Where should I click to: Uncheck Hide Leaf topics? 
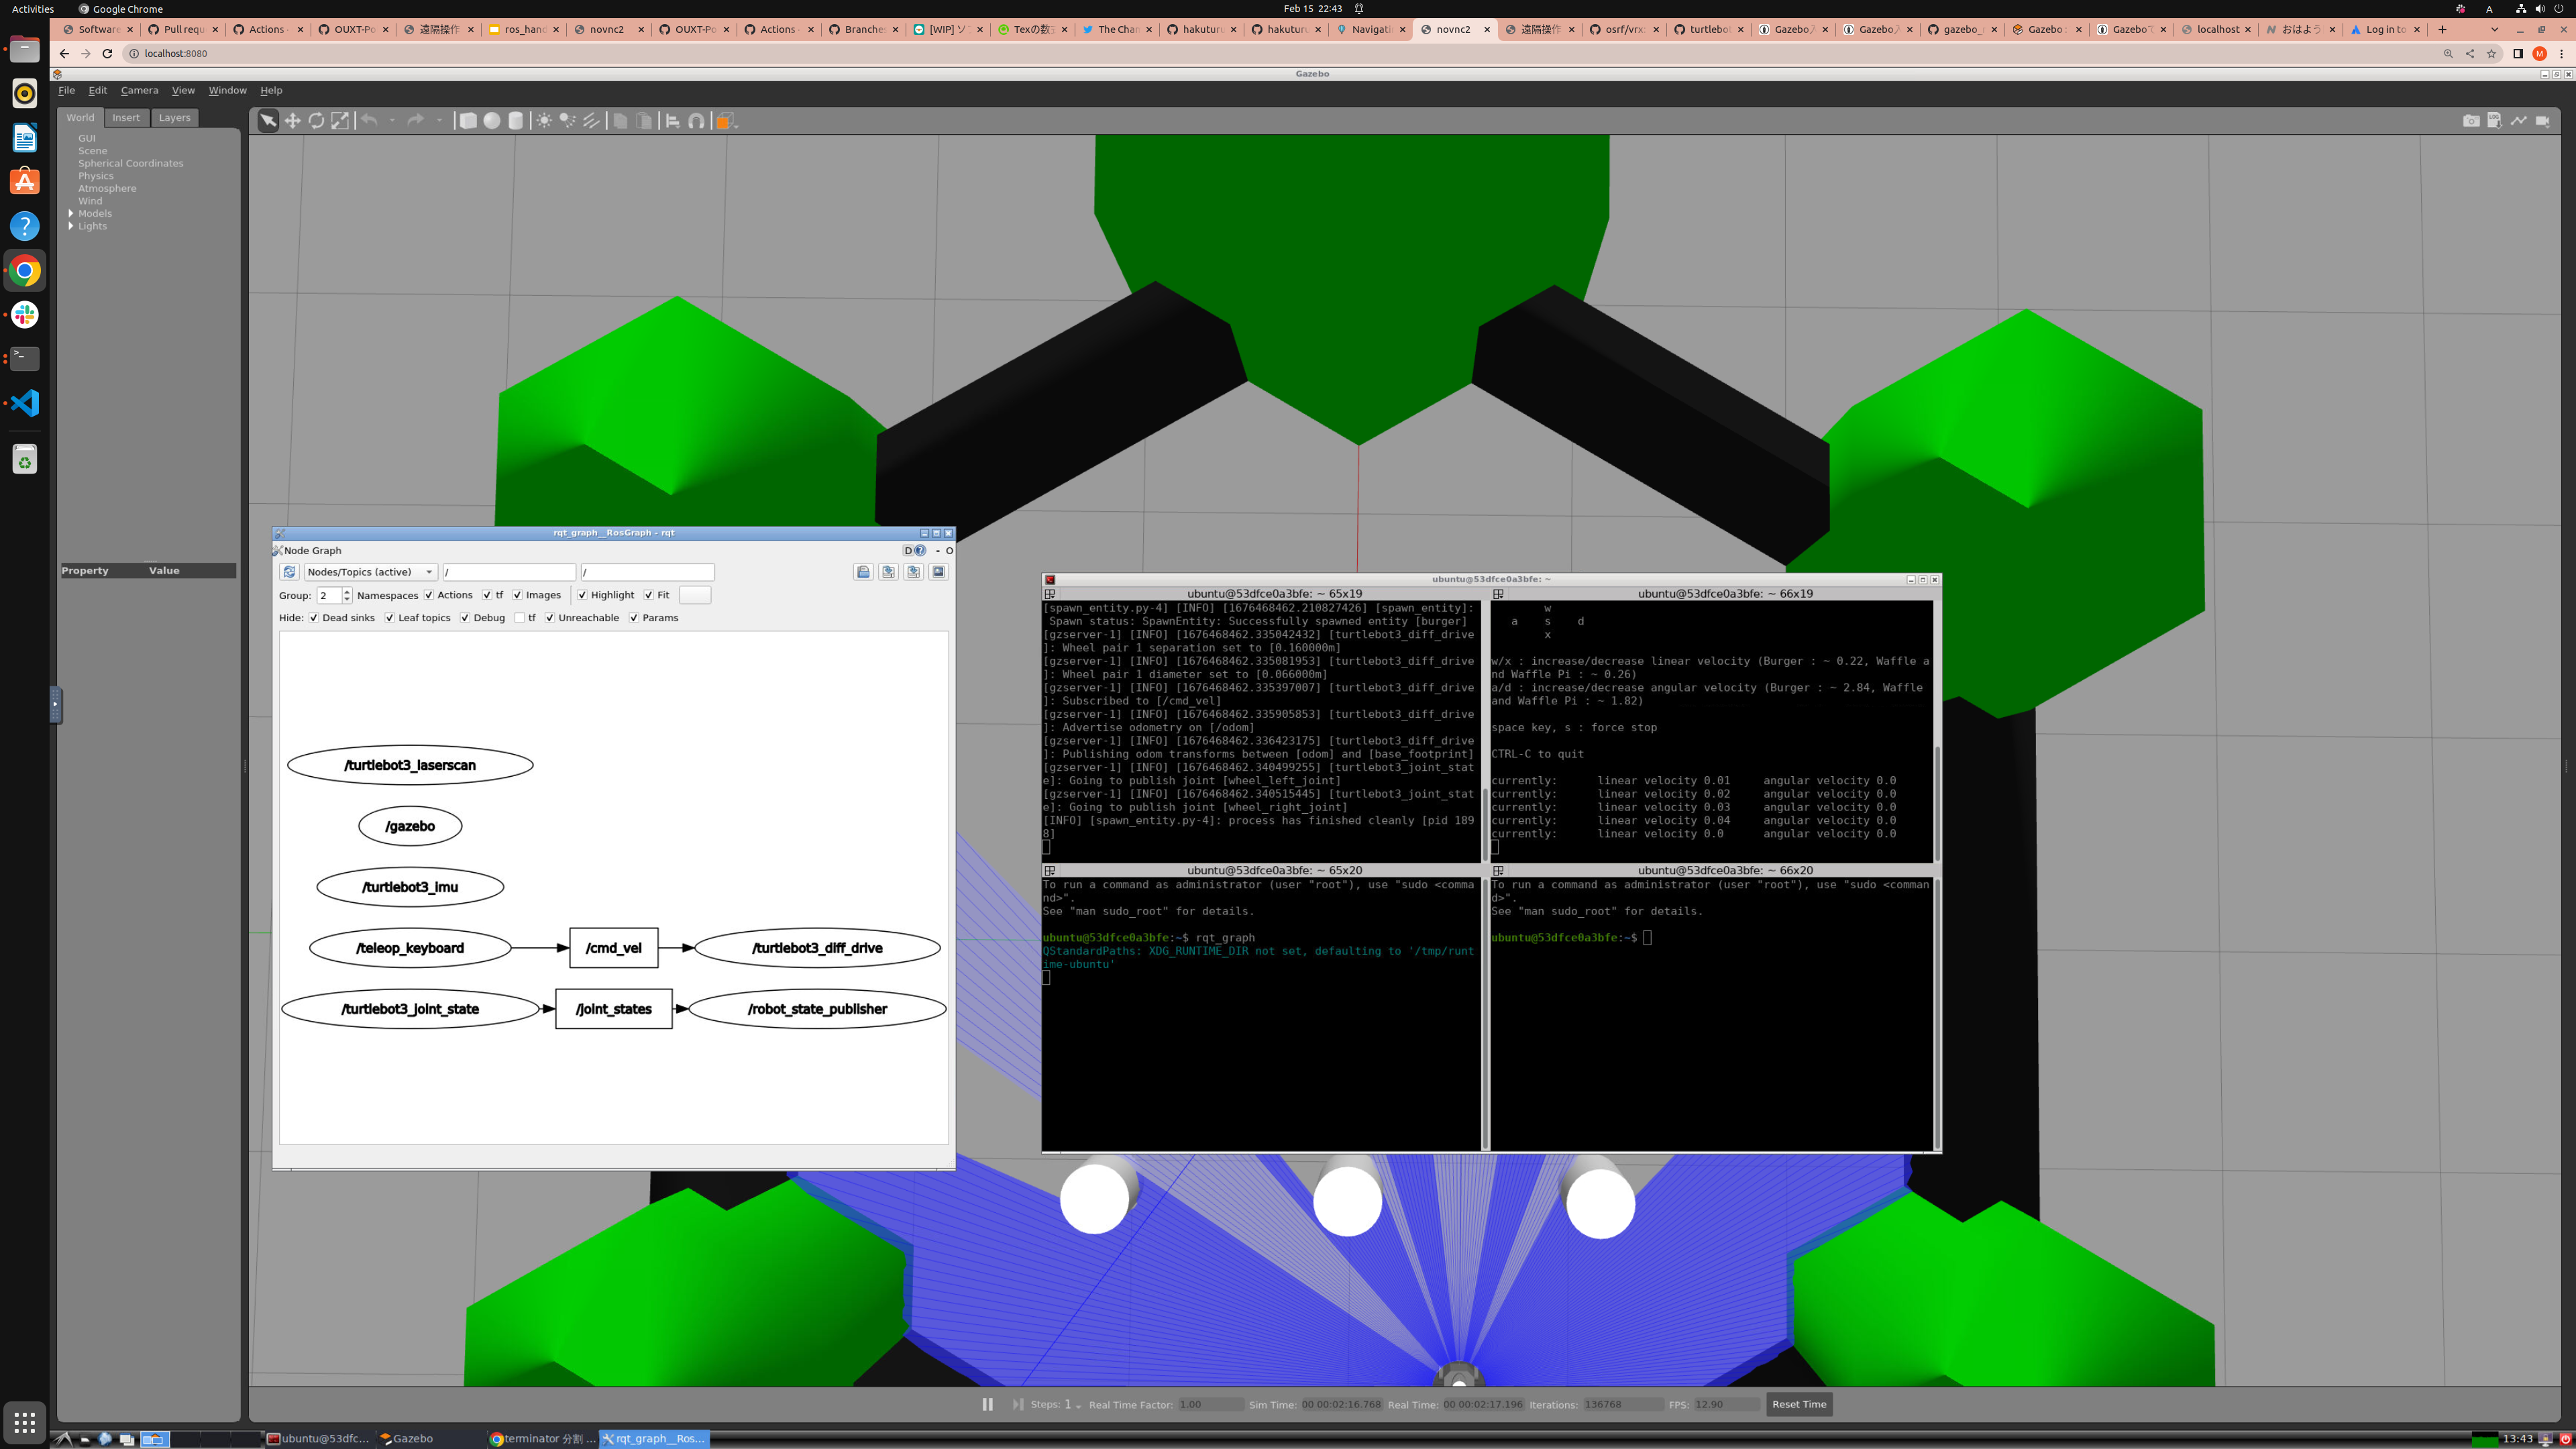click(390, 618)
